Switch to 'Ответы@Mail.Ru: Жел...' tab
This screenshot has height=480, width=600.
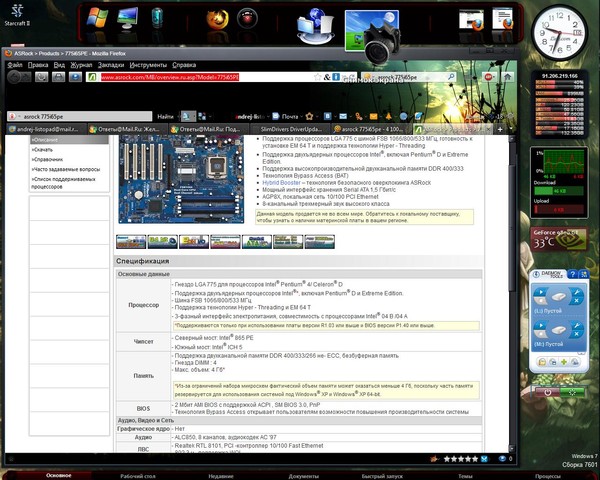(x=127, y=129)
